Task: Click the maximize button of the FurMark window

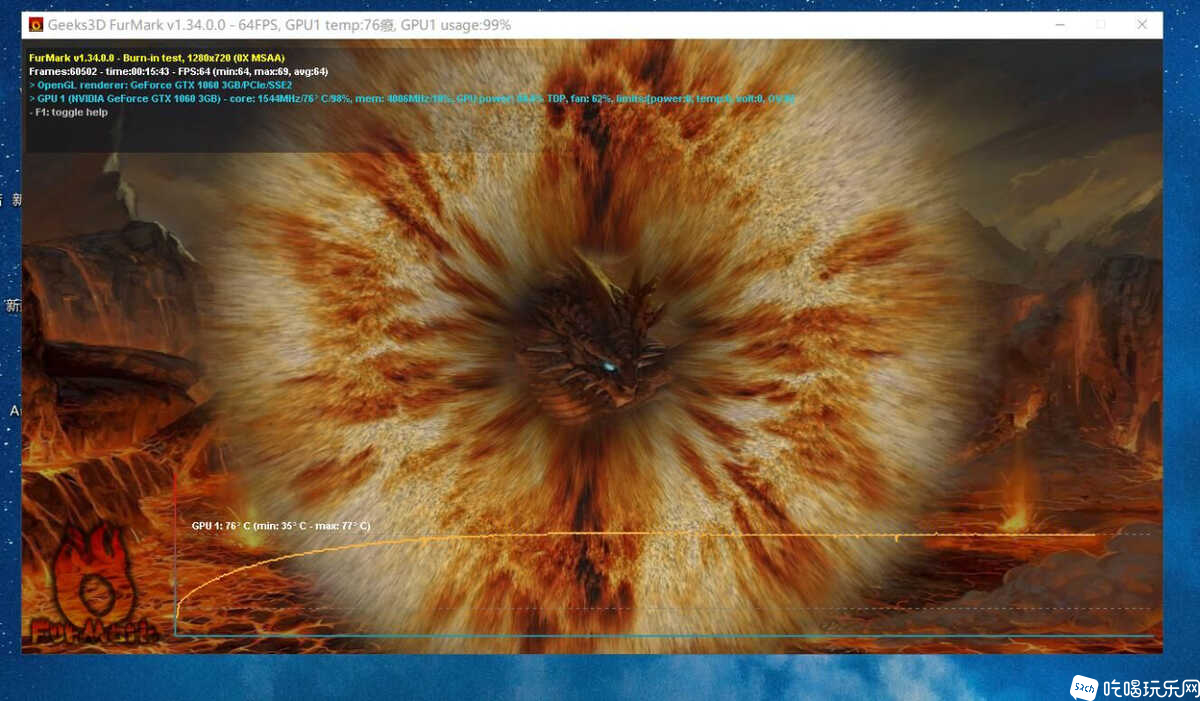Action: point(1101,24)
